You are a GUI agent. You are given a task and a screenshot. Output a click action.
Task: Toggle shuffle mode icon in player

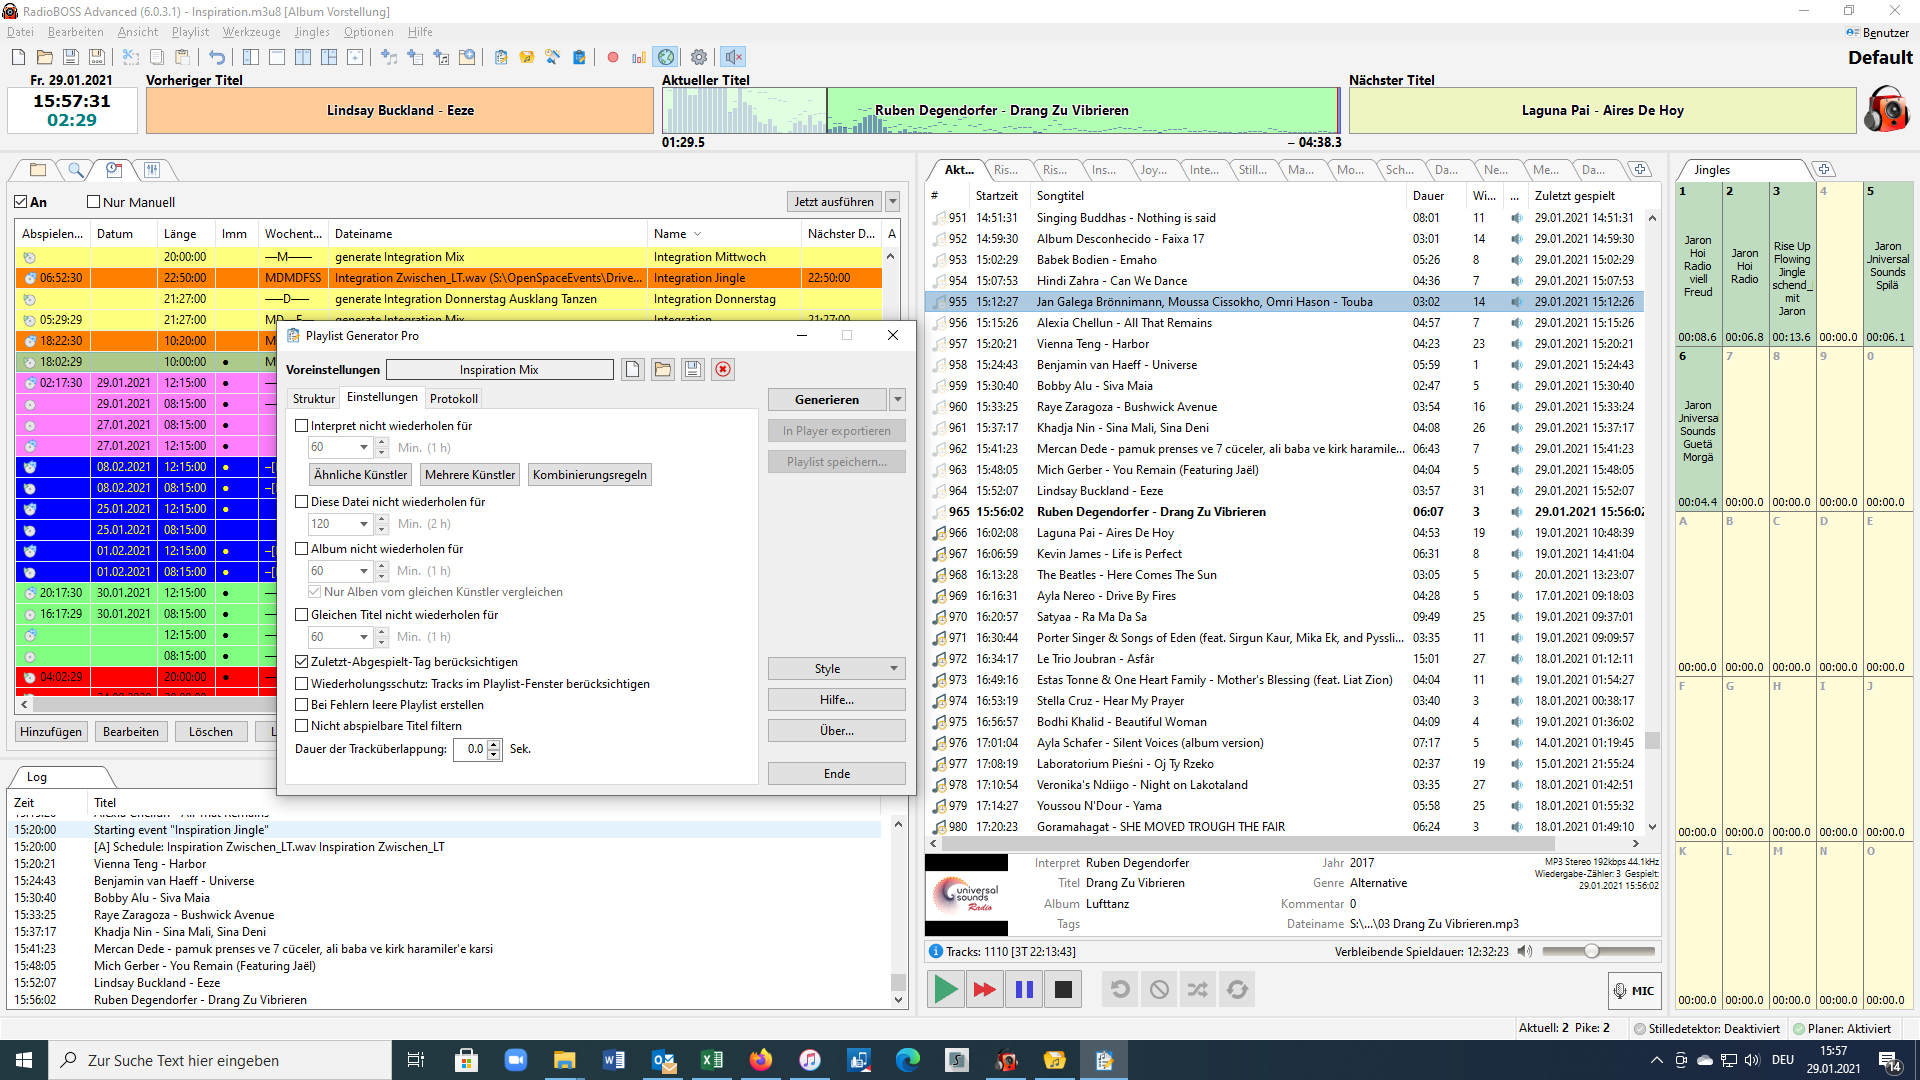click(1198, 989)
